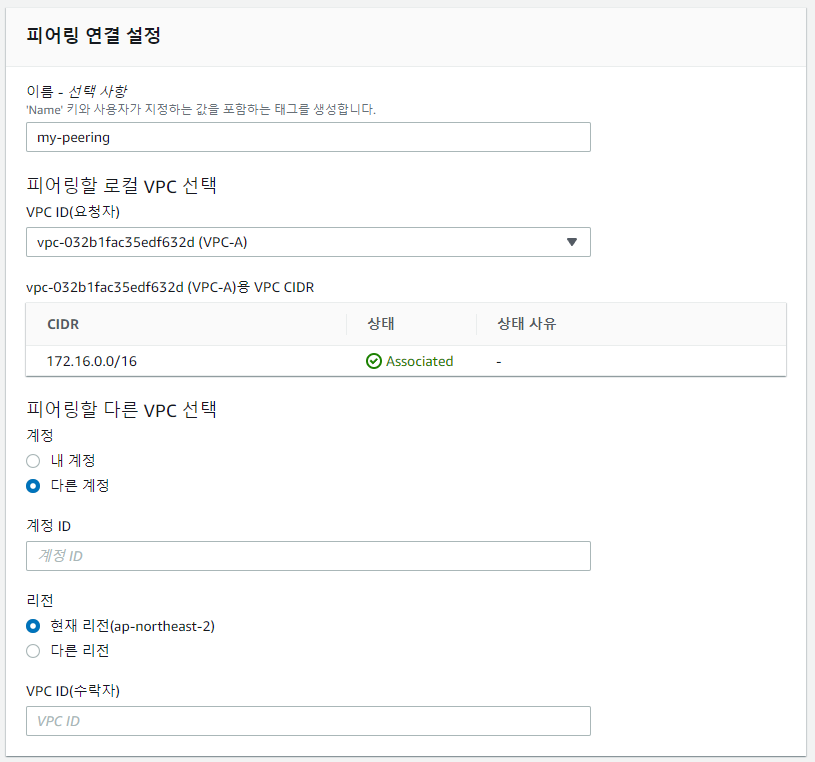Select the 내 계정 radio button
Image resolution: width=815 pixels, height=762 pixels.
point(33,461)
